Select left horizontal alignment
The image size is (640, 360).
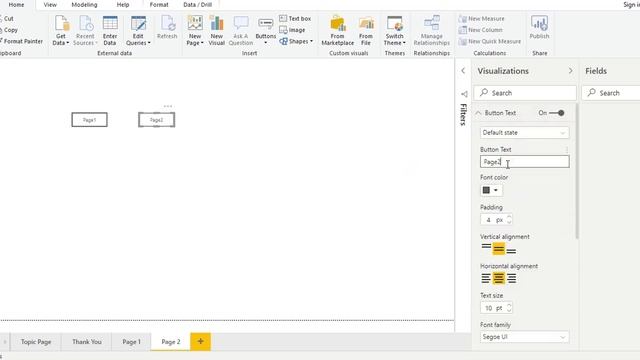point(486,278)
